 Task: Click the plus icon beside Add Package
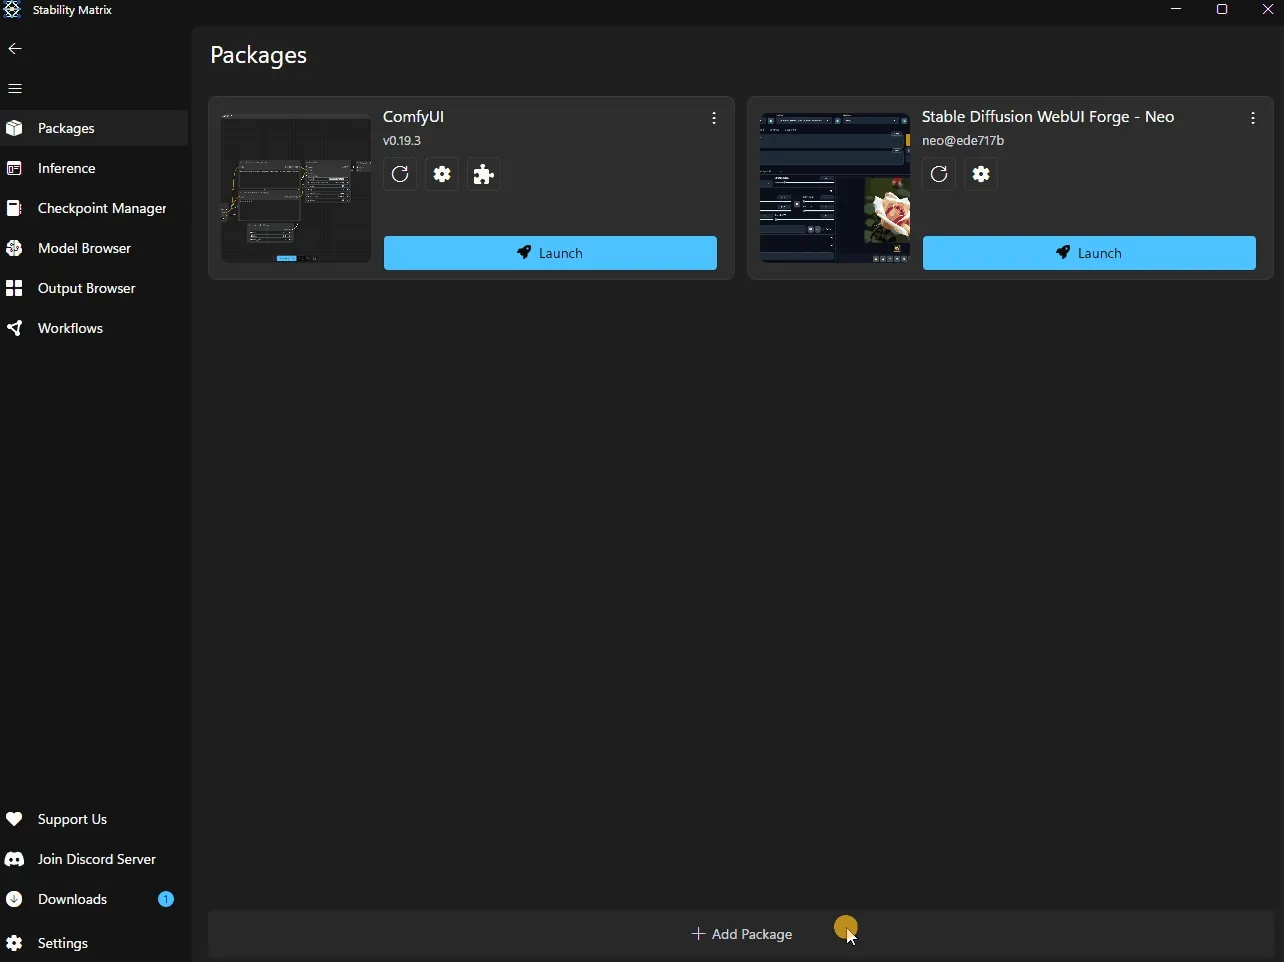point(699,934)
